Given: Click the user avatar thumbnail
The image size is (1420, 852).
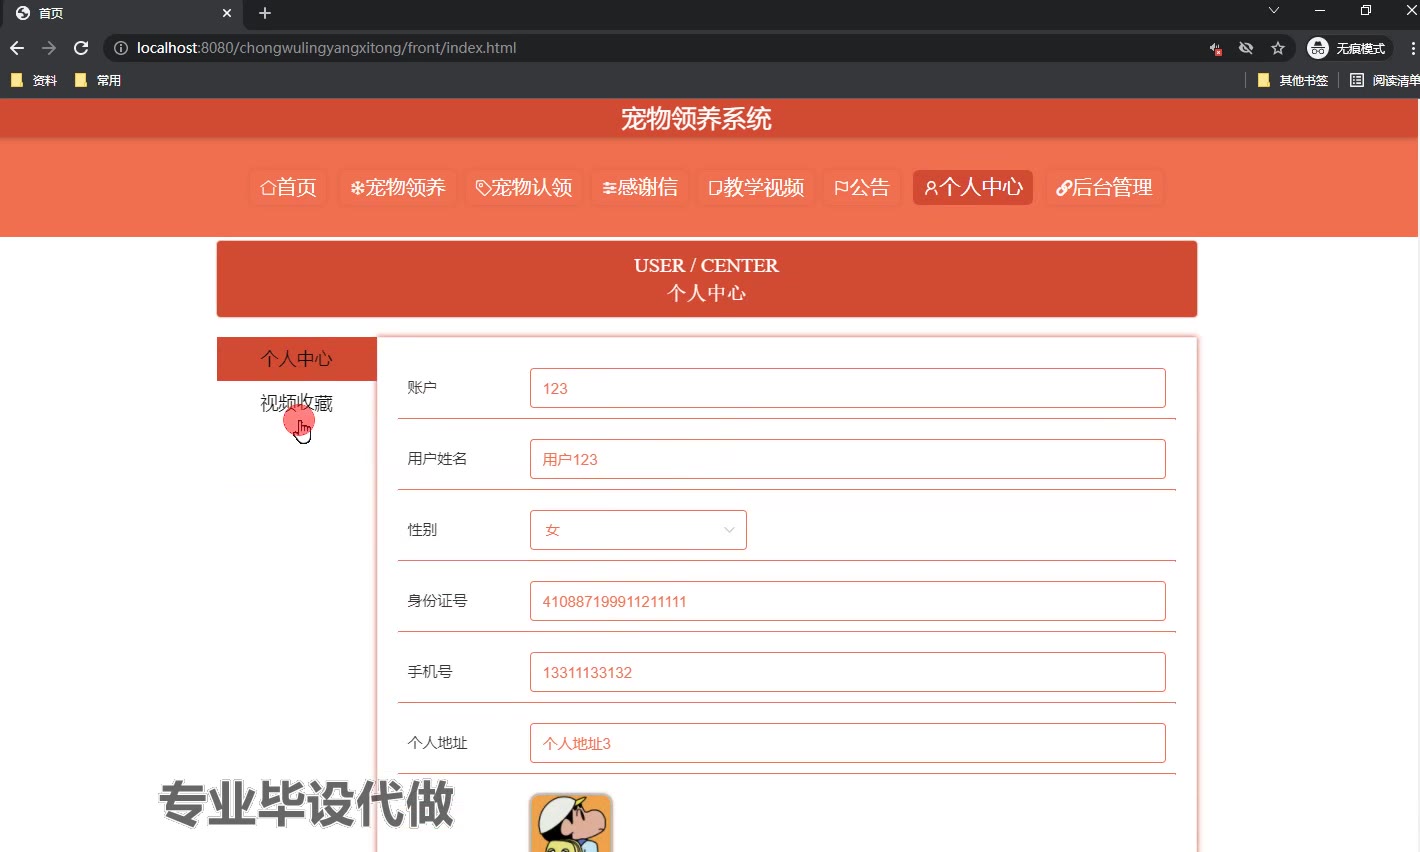Looking at the screenshot, I should [x=571, y=823].
